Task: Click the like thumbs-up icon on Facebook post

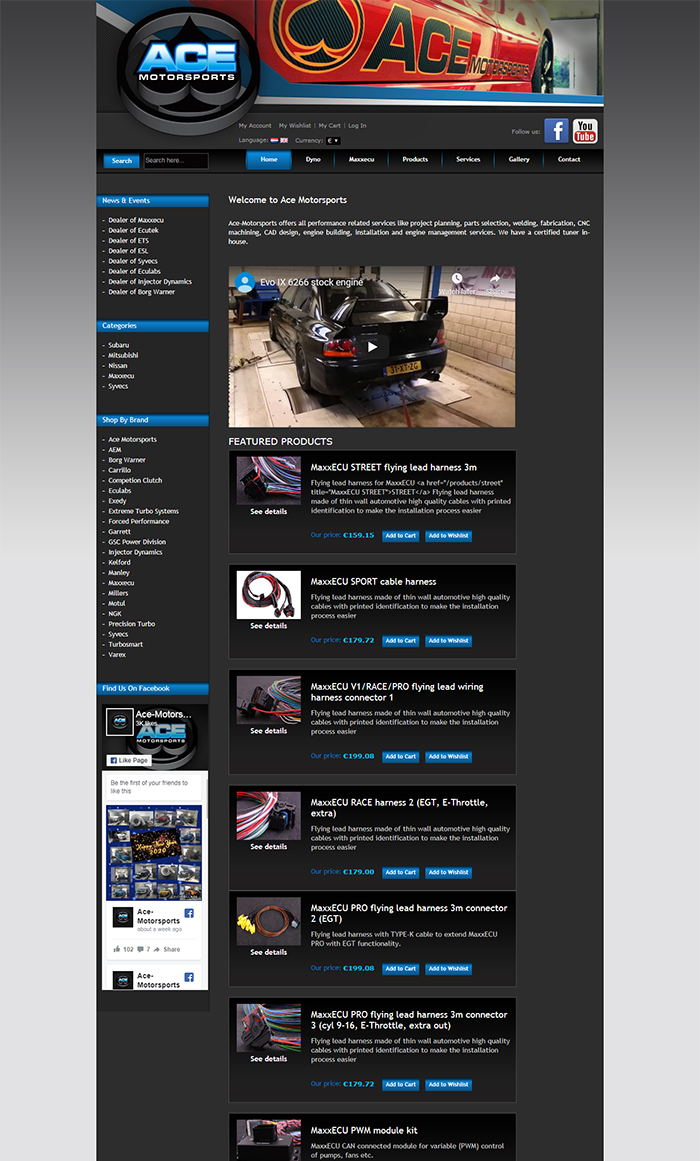Action: pos(117,949)
